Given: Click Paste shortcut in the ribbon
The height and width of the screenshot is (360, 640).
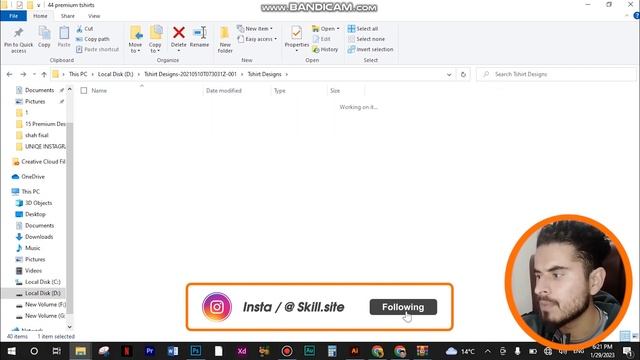Looking at the screenshot, I should coord(98,49).
